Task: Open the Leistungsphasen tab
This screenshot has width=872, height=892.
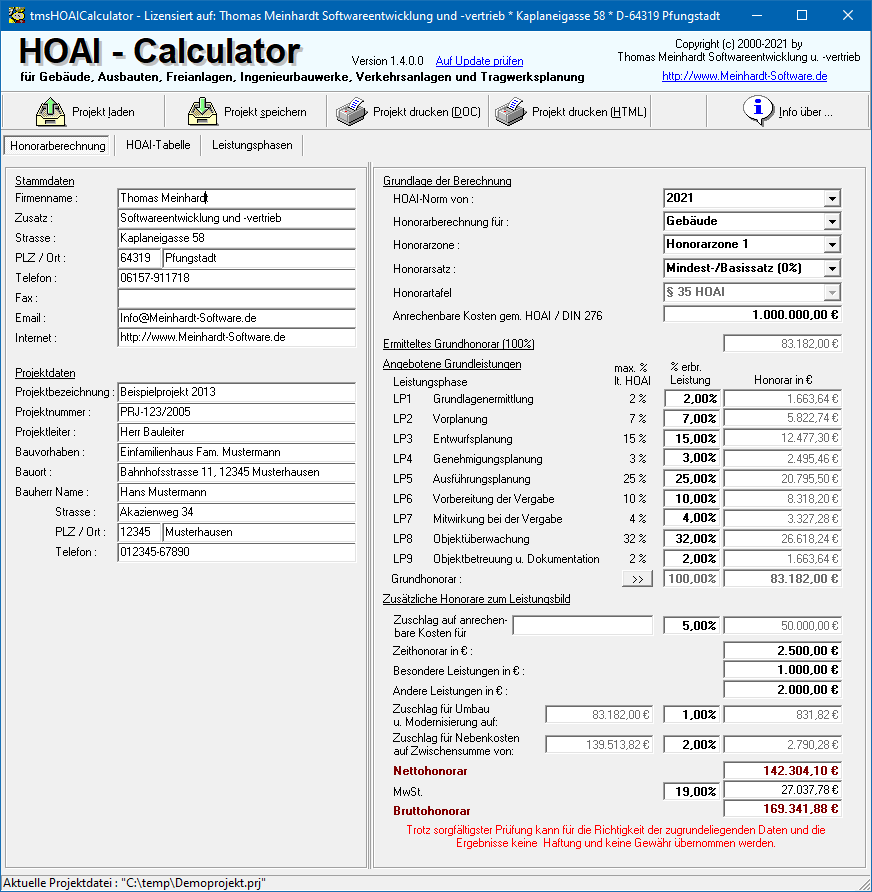Action: tap(252, 145)
